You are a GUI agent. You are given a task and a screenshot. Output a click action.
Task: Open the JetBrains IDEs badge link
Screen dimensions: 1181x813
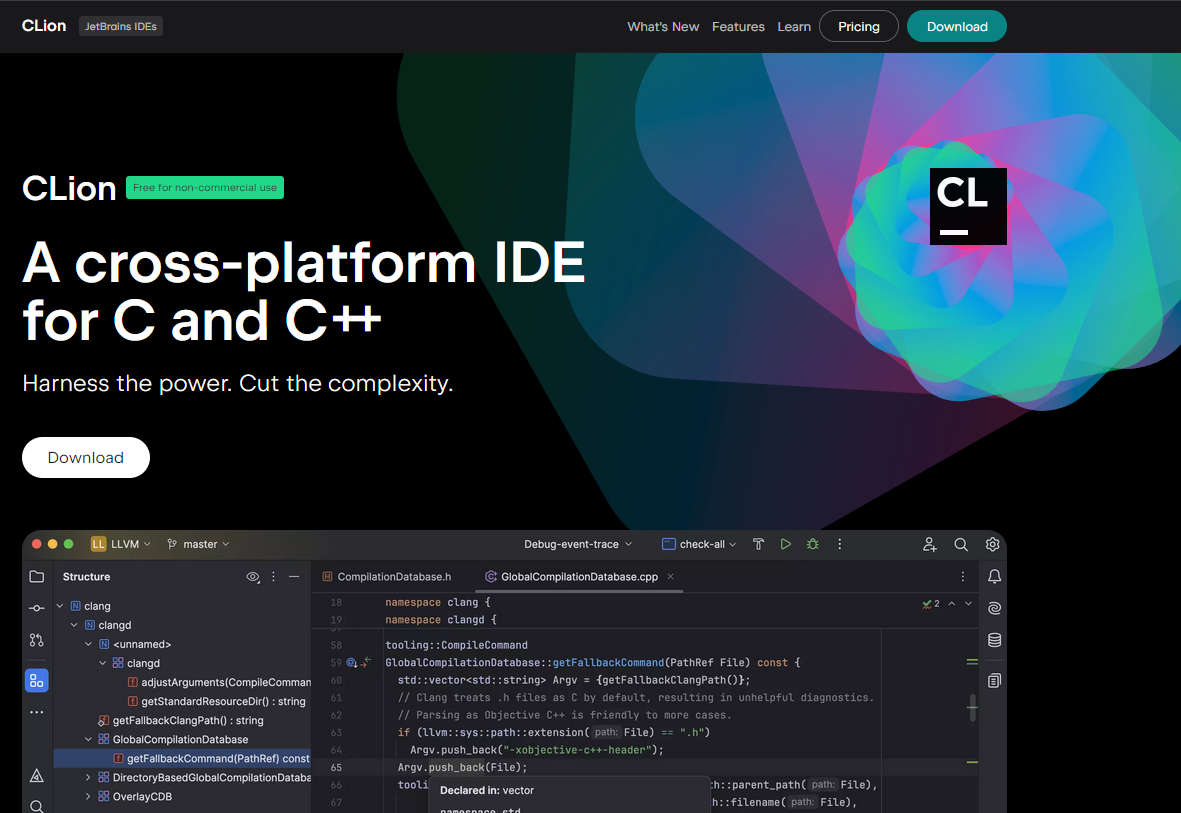coord(121,26)
